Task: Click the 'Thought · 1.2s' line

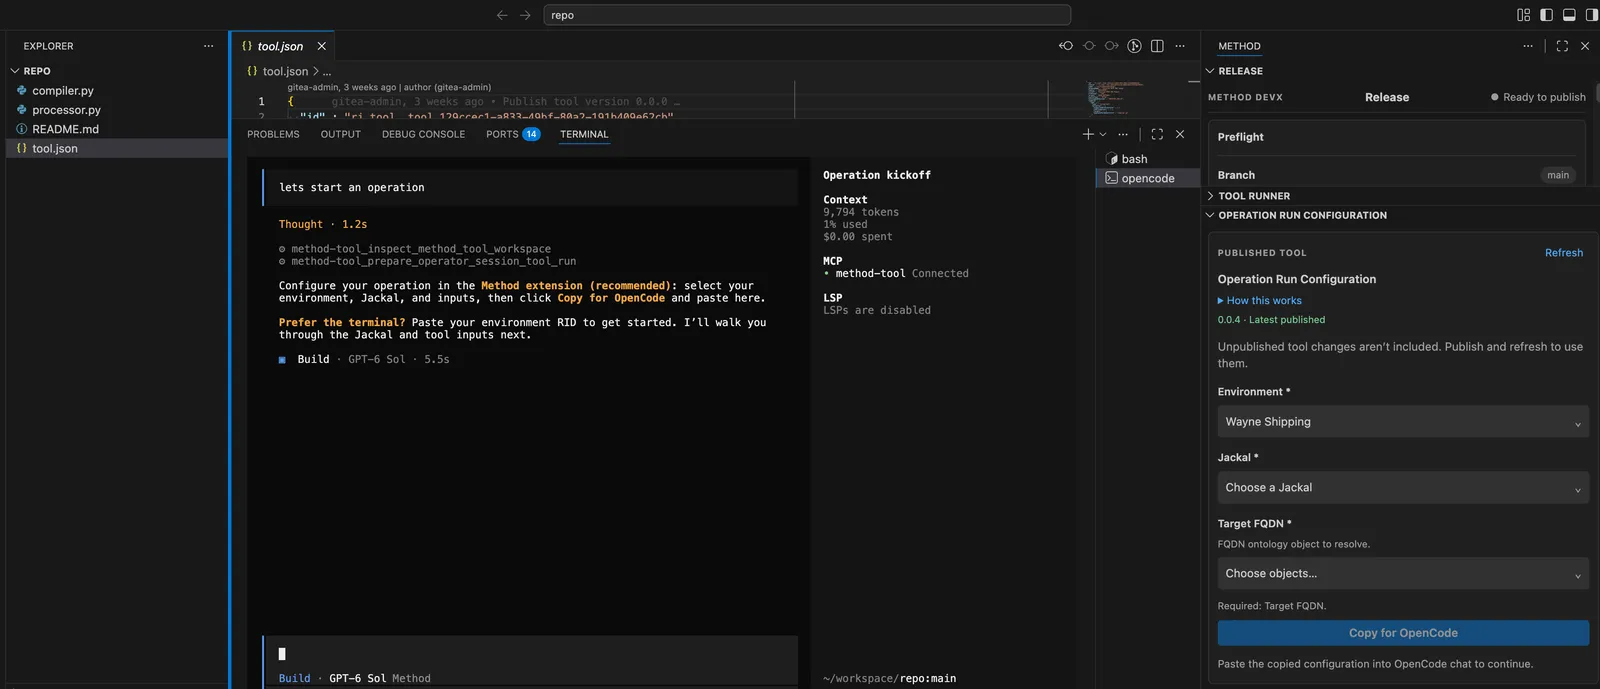Action: 323,224
